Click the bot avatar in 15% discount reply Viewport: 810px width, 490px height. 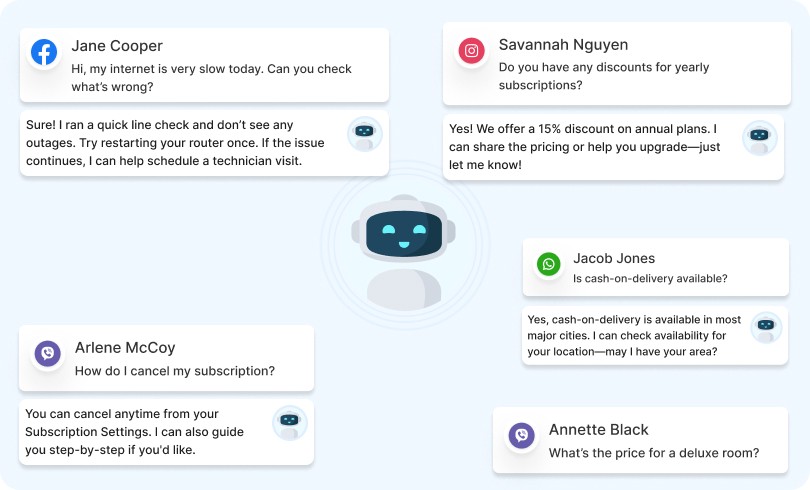tap(759, 137)
